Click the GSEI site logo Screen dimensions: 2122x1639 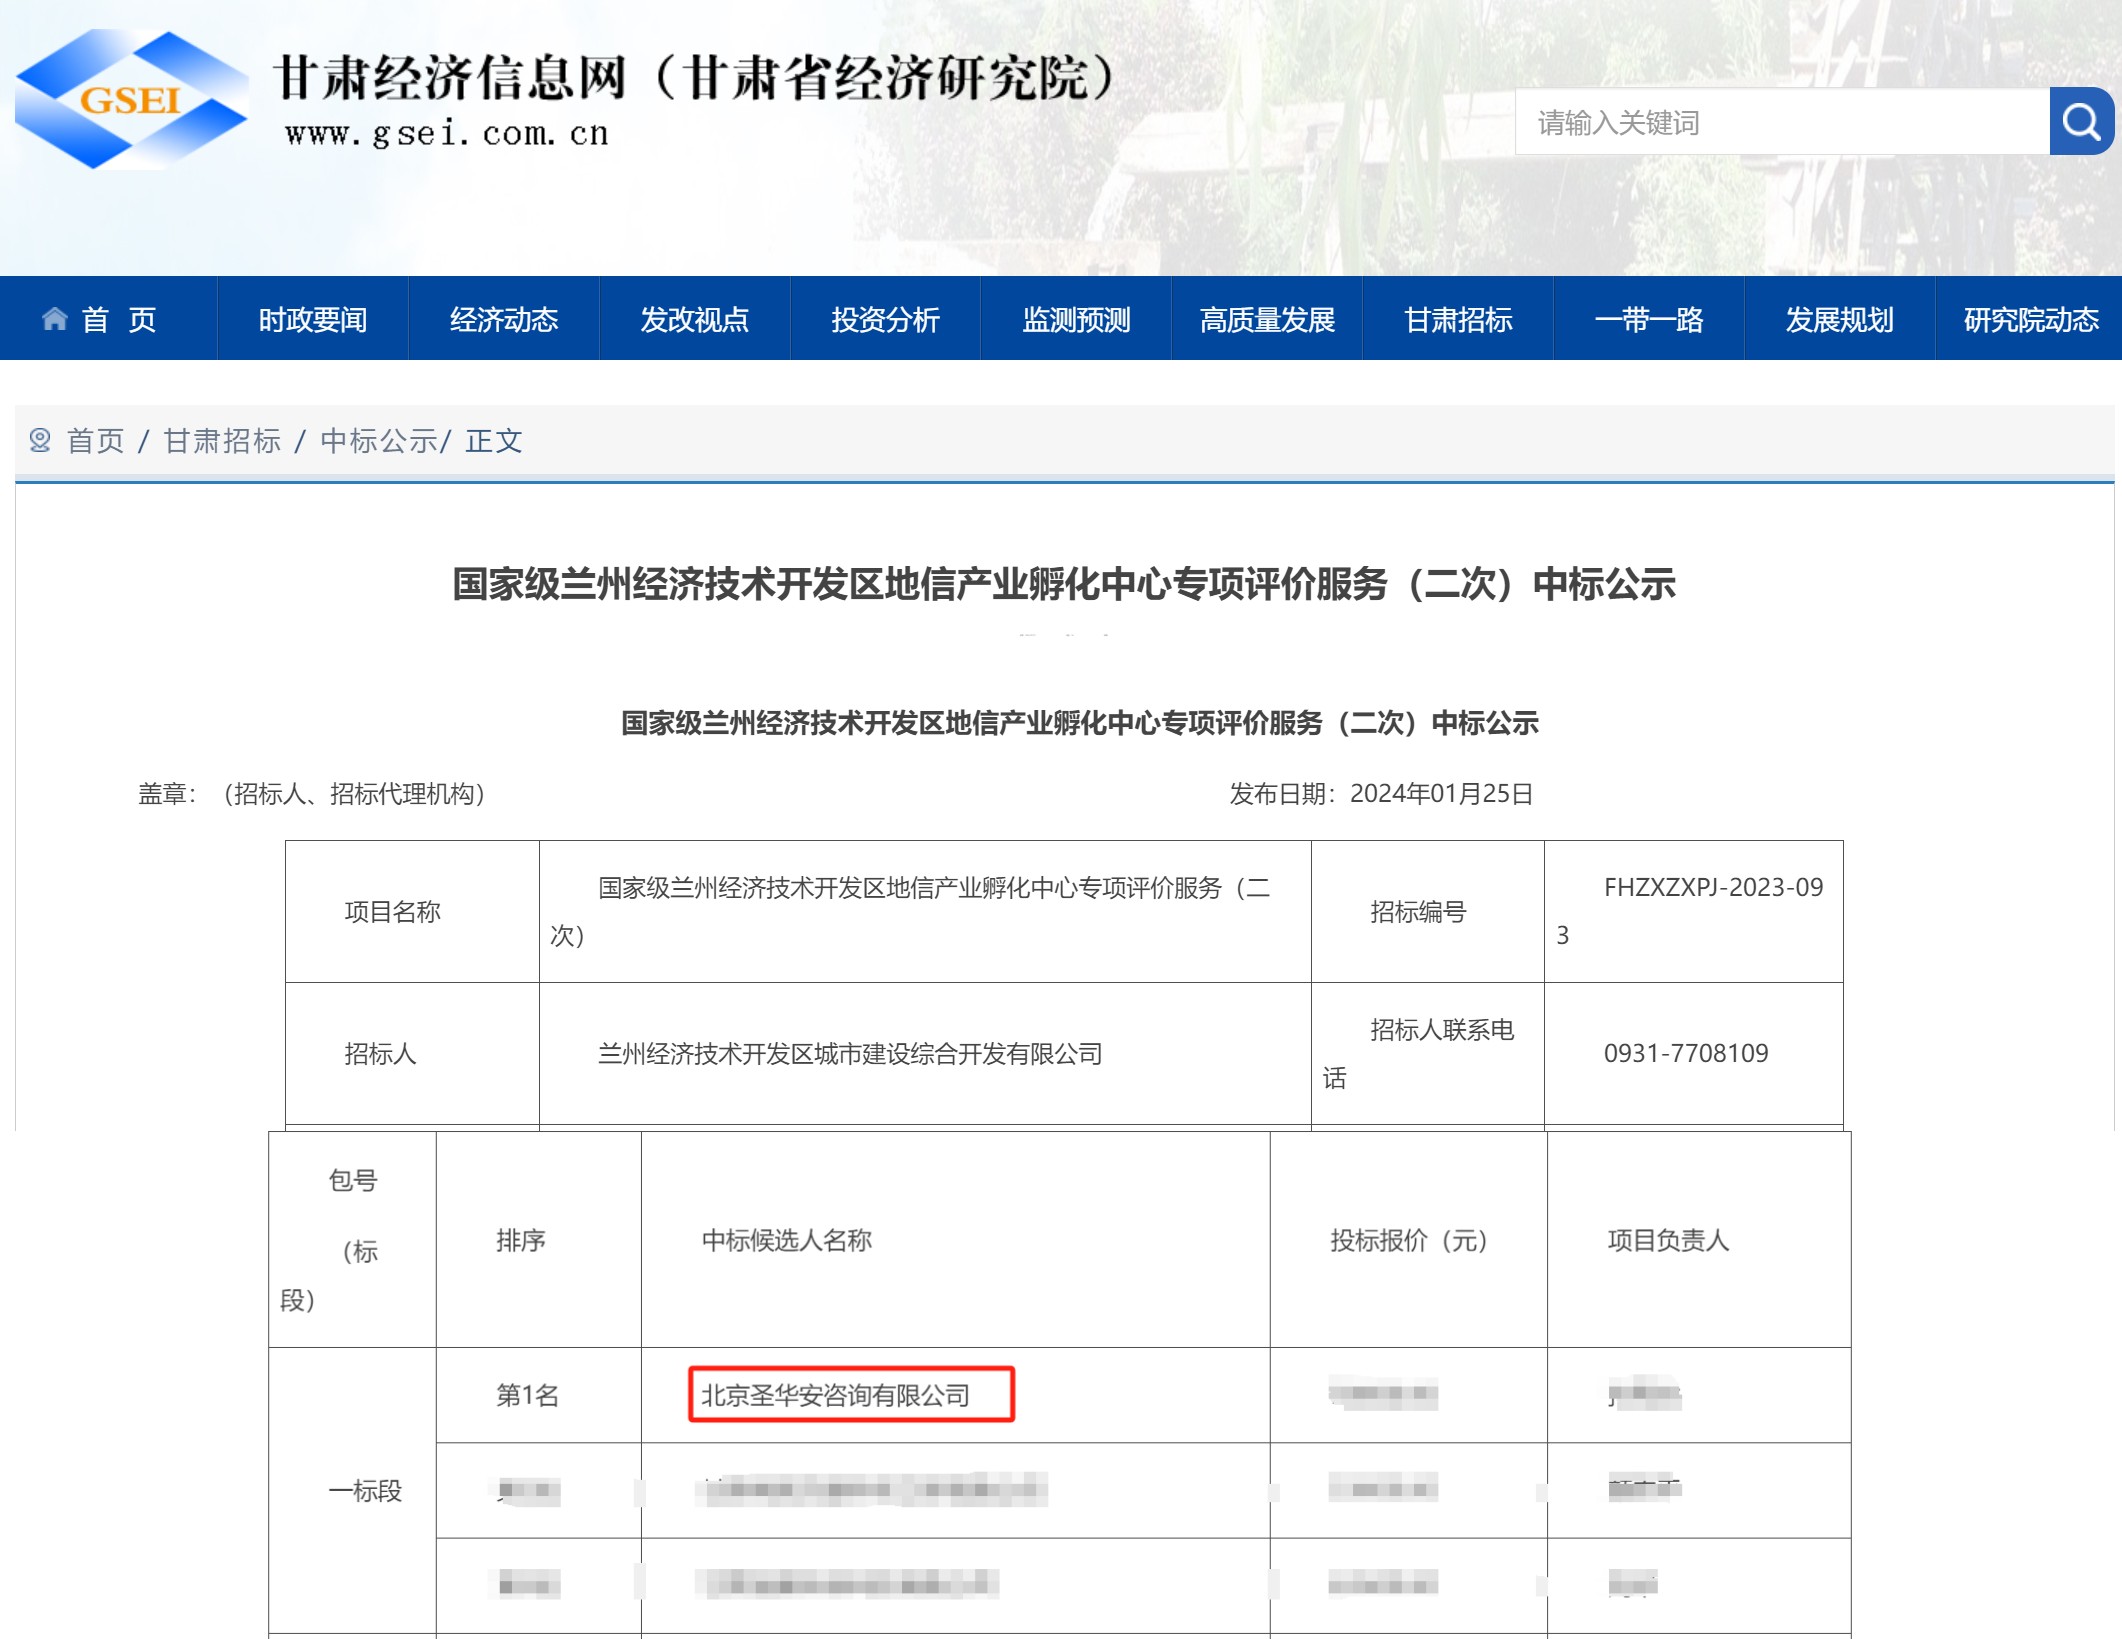pos(131,99)
